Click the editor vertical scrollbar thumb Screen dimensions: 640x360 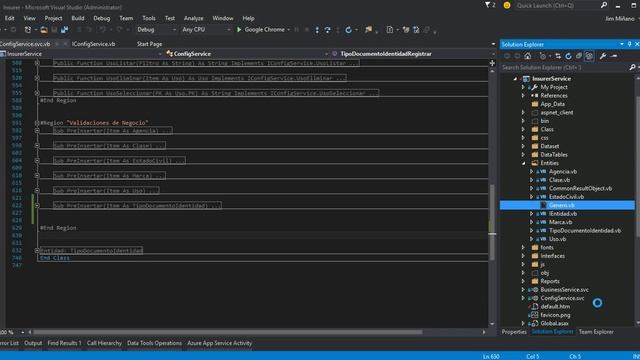[x=492, y=222]
